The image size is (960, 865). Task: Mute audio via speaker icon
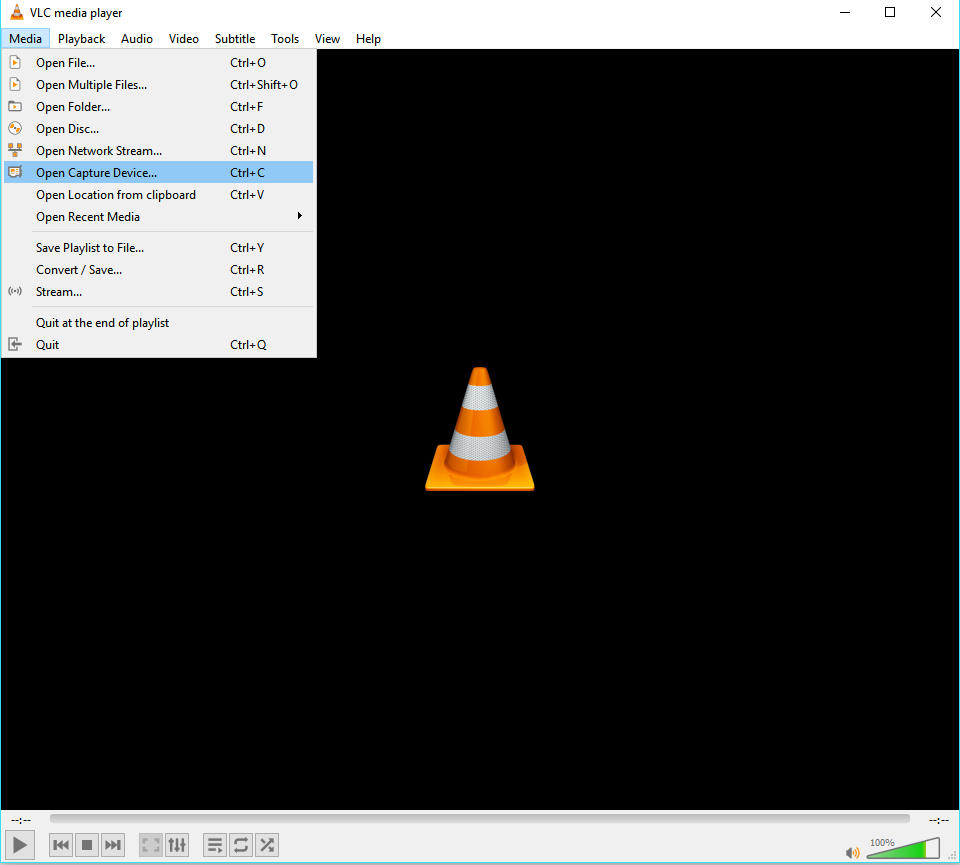pos(852,853)
